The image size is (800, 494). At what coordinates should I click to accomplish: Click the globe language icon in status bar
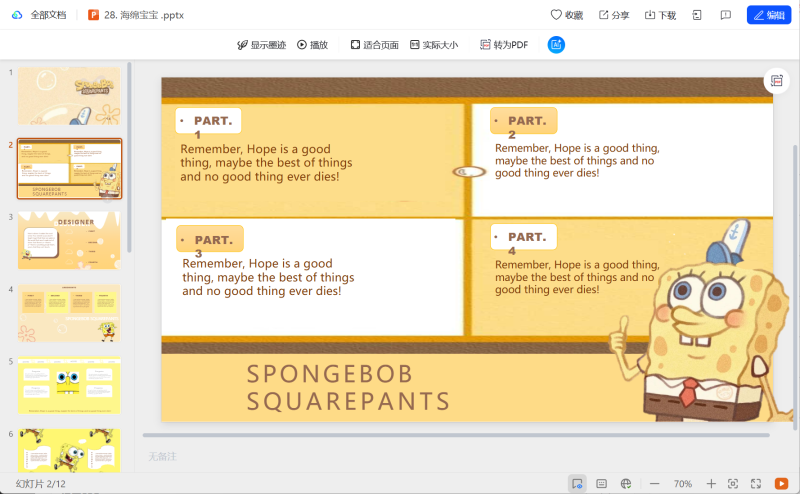[x=626, y=483]
